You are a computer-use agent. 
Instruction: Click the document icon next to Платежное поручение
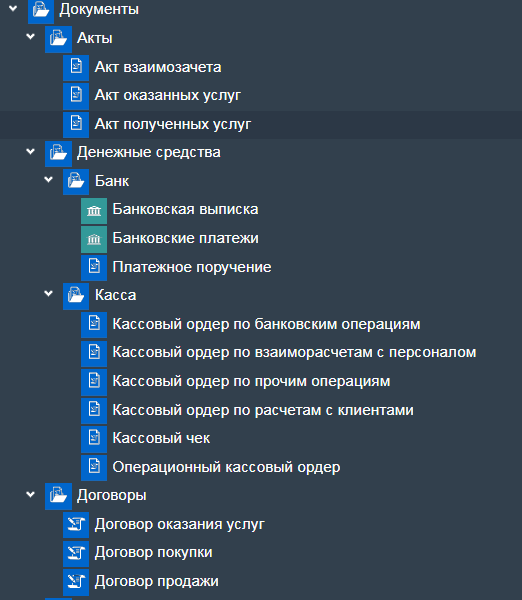(x=94, y=267)
